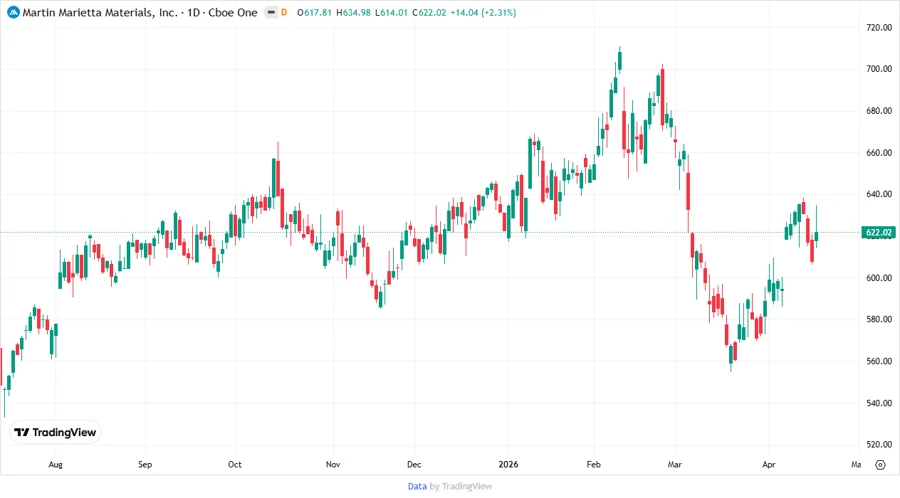Select the 640.00 price axis label
900x498 pixels.
point(879,194)
